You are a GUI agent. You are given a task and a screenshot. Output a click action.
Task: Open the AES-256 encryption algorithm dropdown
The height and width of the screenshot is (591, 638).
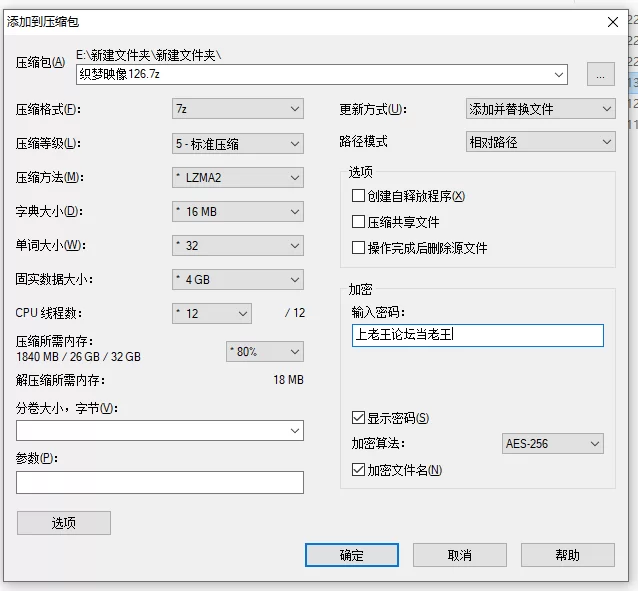pos(553,444)
